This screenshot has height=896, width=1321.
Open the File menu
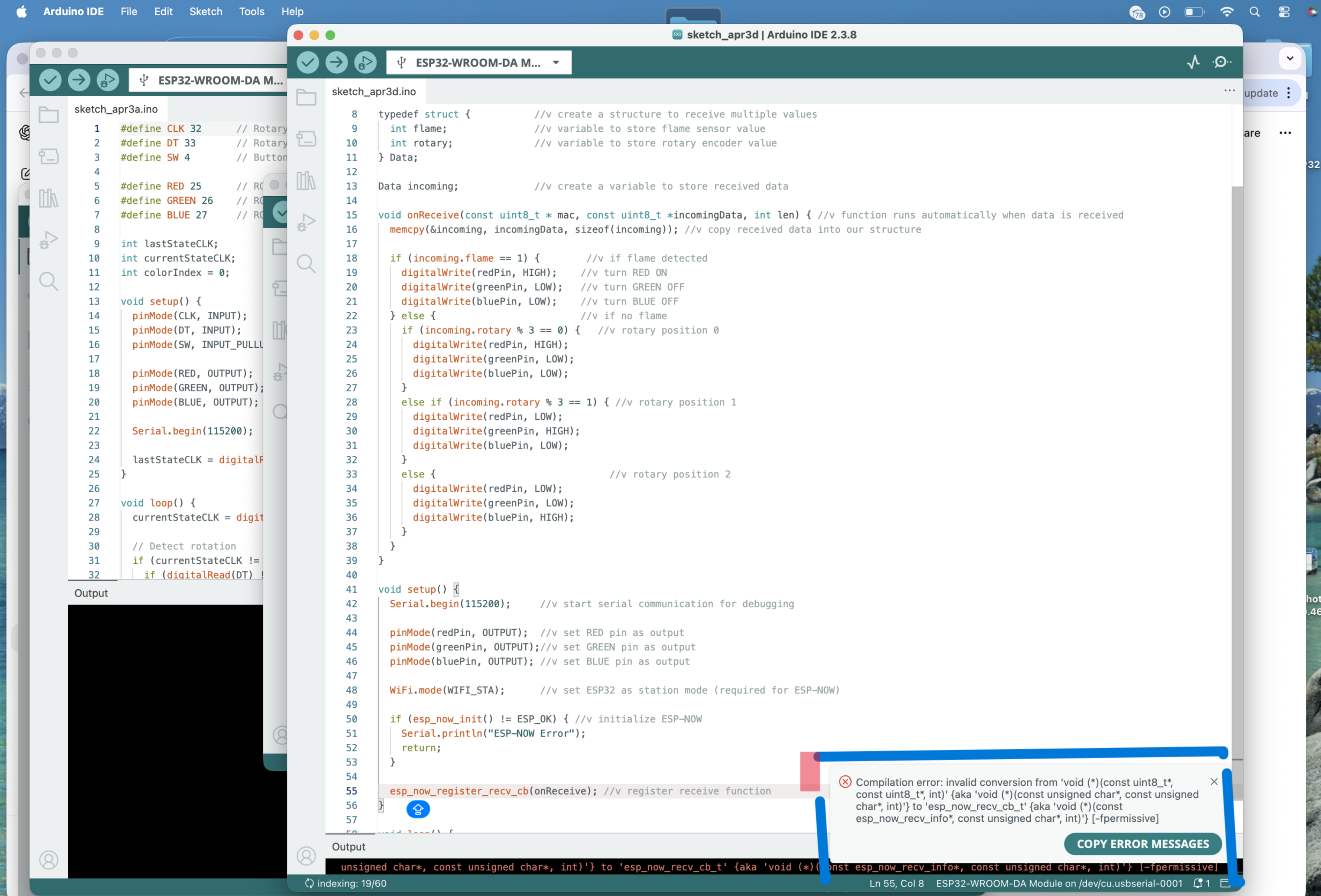tap(129, 12)
